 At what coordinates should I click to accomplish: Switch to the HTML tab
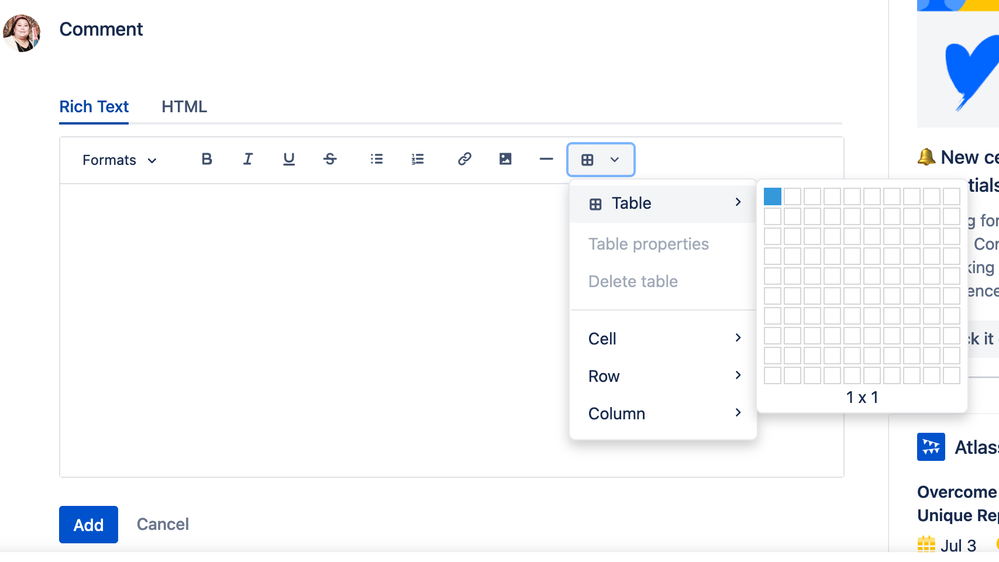pyautogui.click(x=184, y=106)
